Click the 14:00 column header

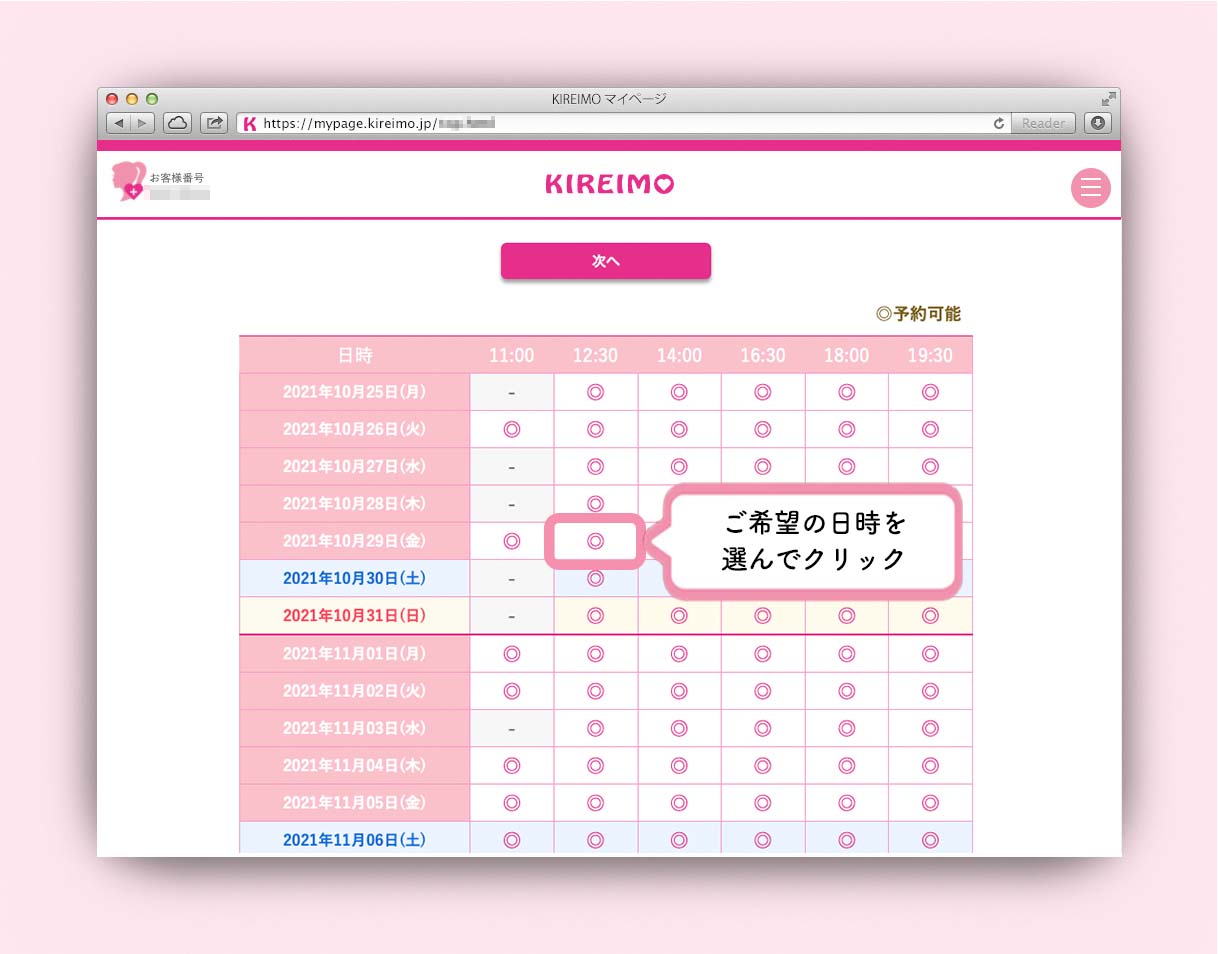[679, 355]
